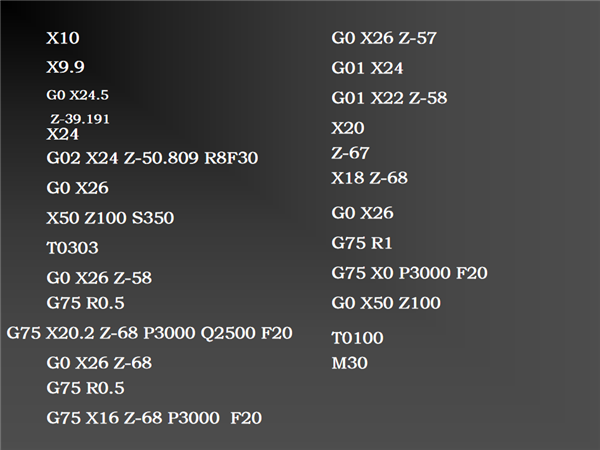Click the X10 code line
The width and height of the screenshot is (600, 450).
click(63, 38)
